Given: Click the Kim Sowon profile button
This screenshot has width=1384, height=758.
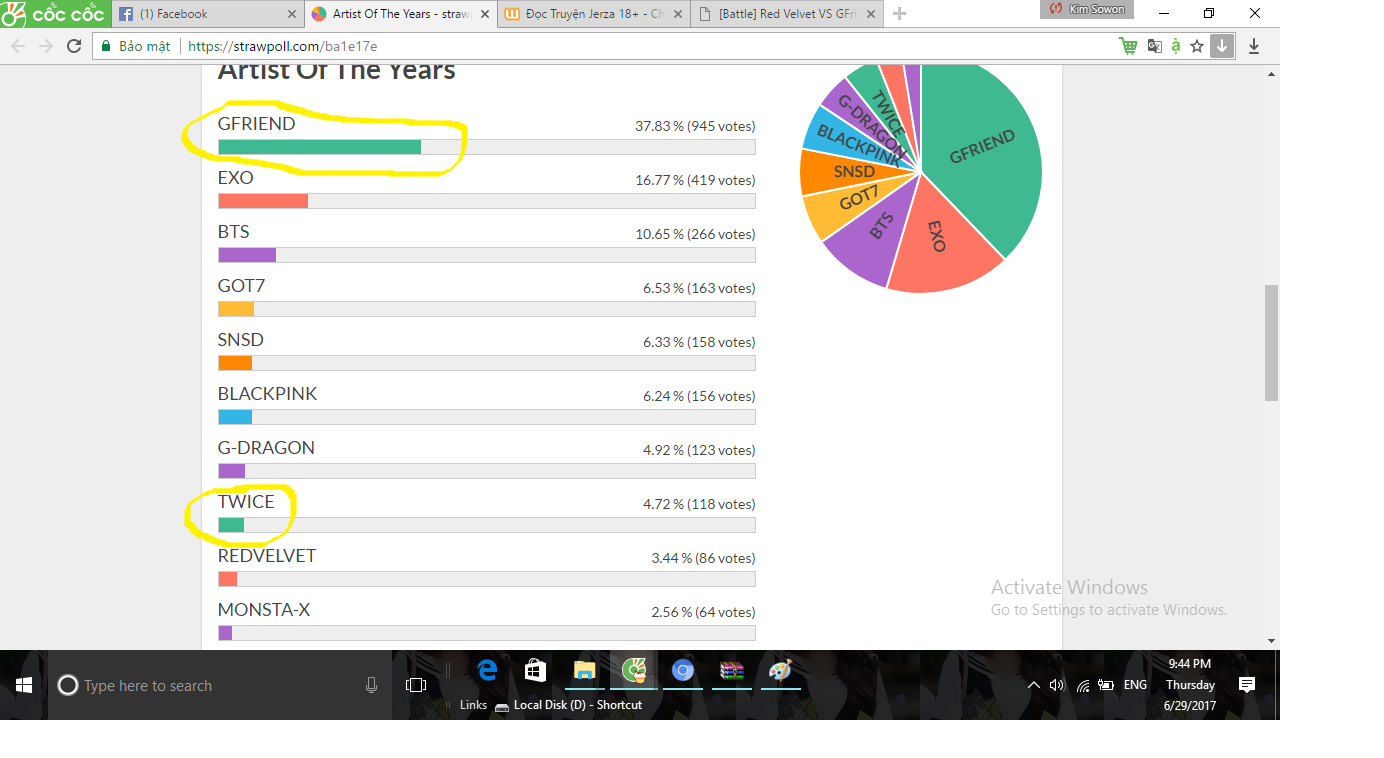Looking at the screenshot, I should pyautogui.click(x=1087, y=9).
